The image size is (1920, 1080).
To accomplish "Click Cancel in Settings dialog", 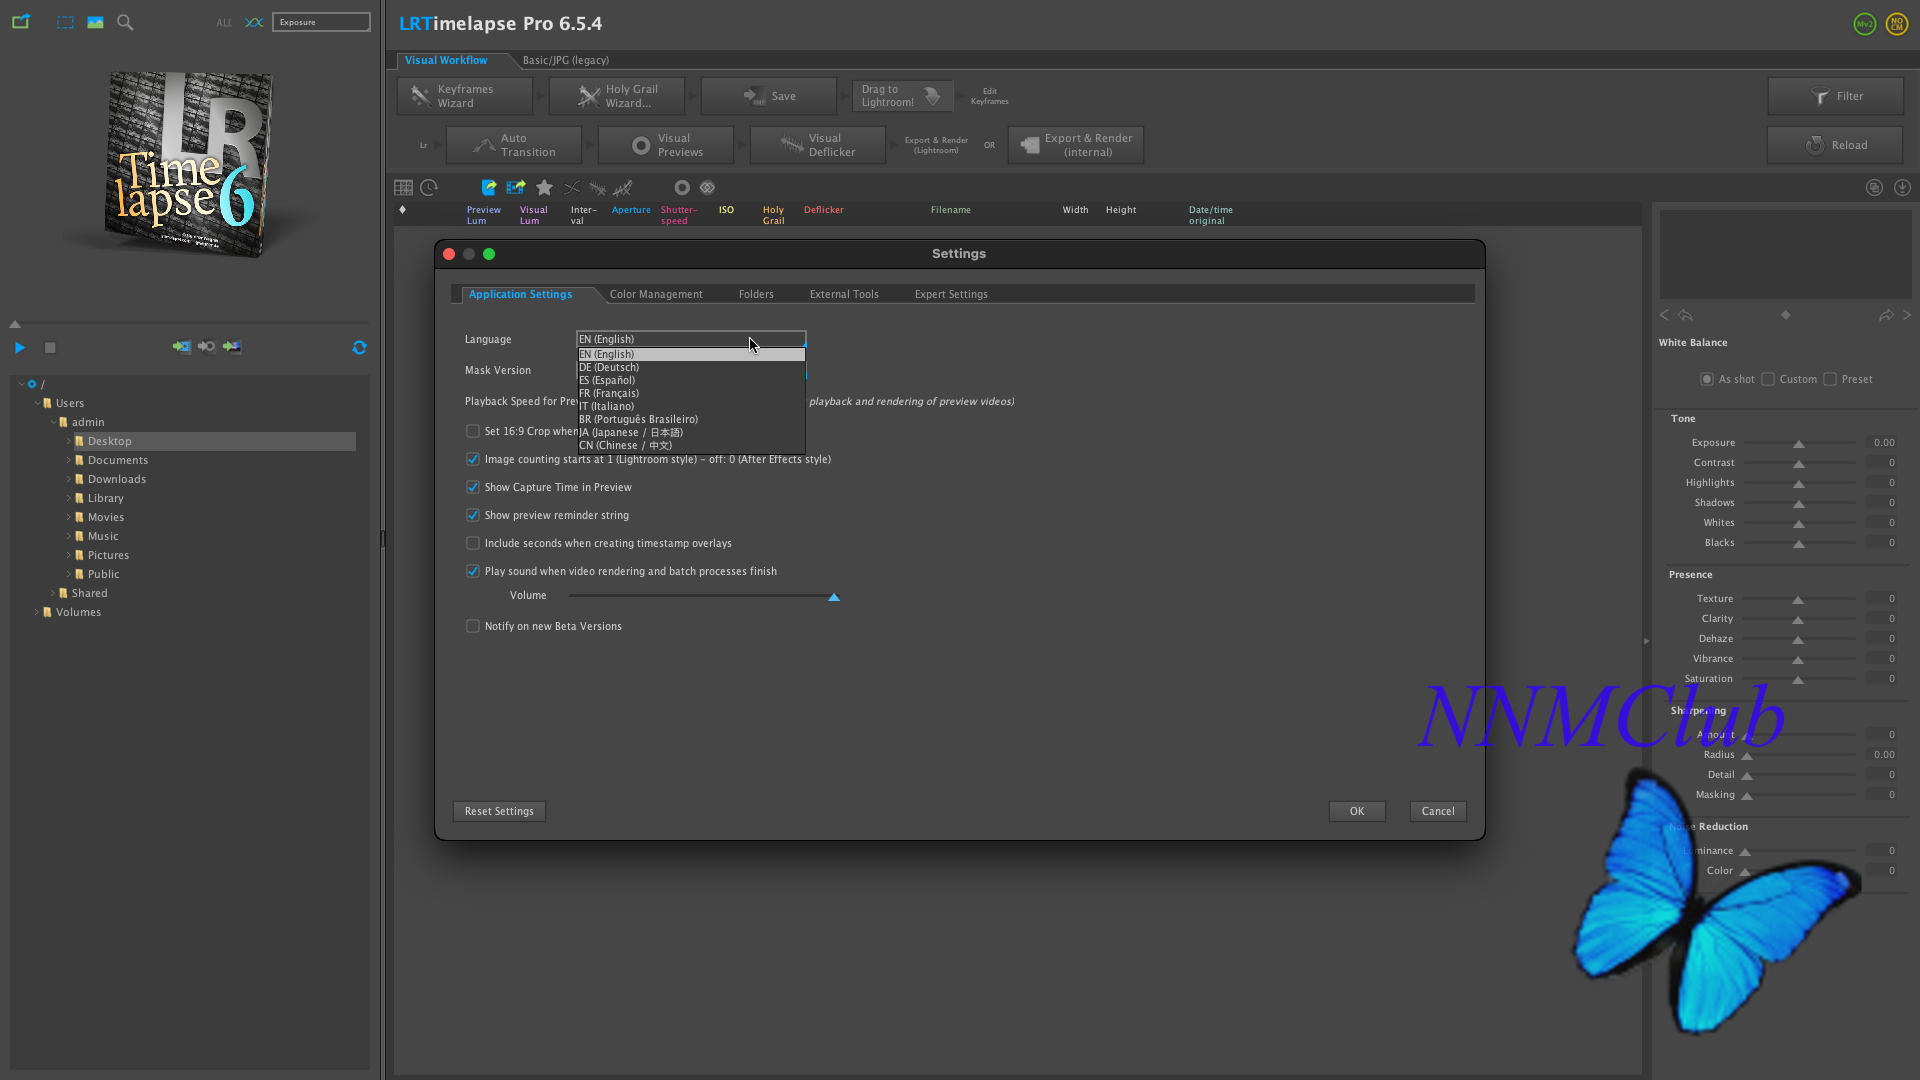I will click(x=1438, y=811).
